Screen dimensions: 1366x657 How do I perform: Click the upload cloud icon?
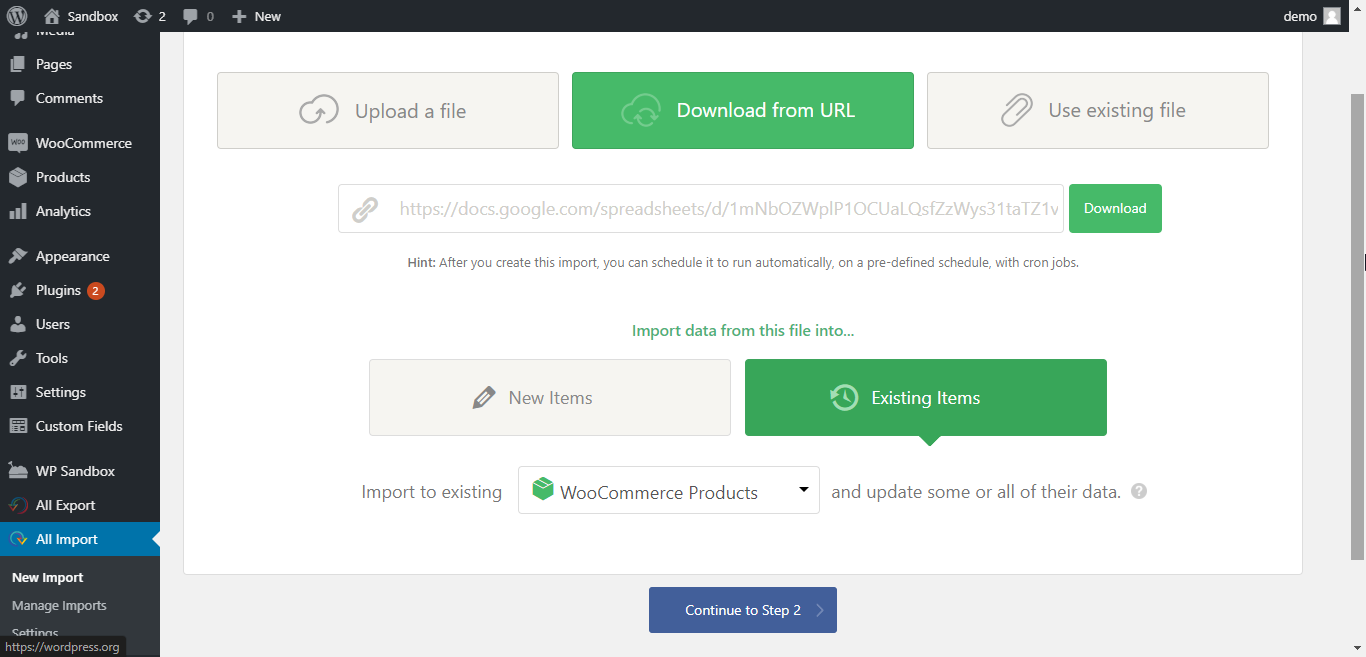click(x=319, y=110)
